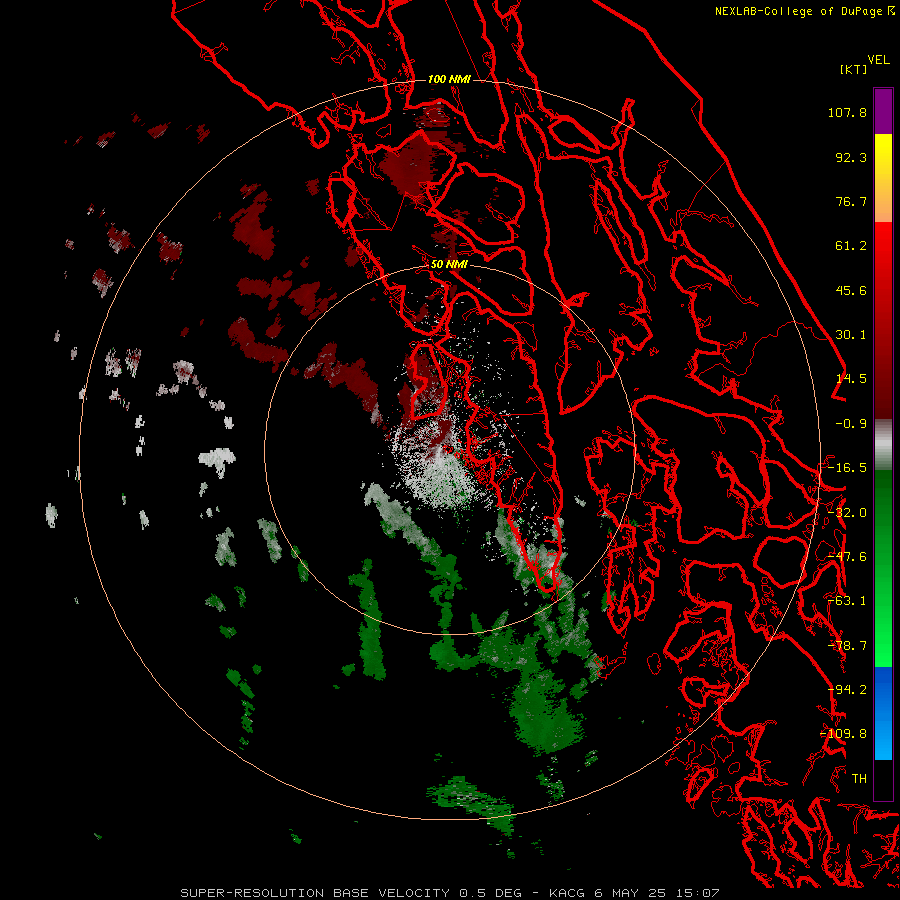Click the -47.6 legend value
Image resolution: width=900 pixels, height=900 pixels.
pyautogui.click(x=847, y=557)
